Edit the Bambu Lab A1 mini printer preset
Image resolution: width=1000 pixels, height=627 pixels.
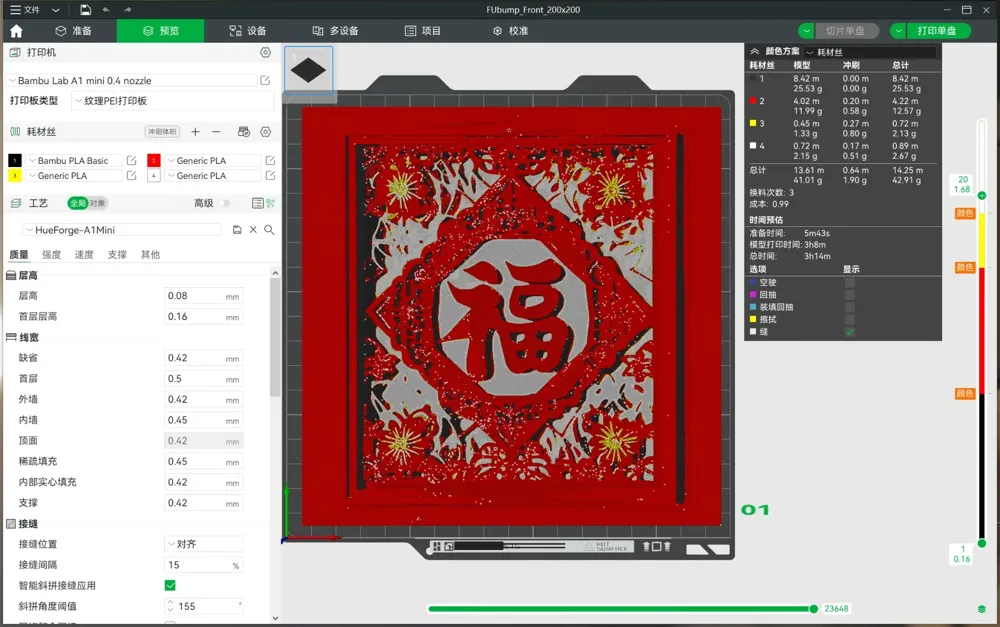click(x=265, y=80)
